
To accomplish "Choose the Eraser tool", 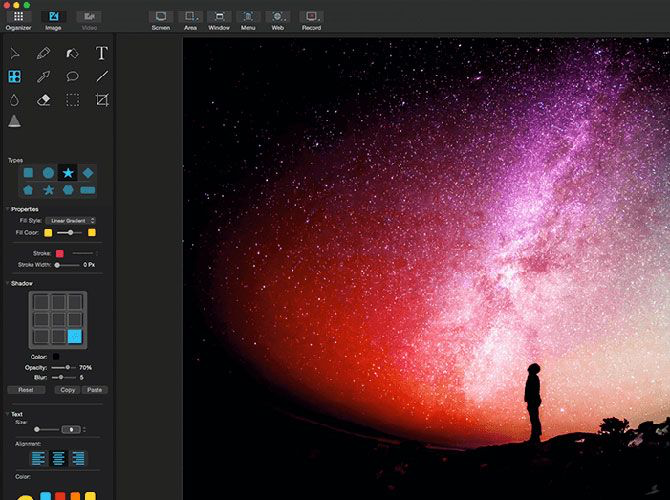I will click(x=44, y=100).
